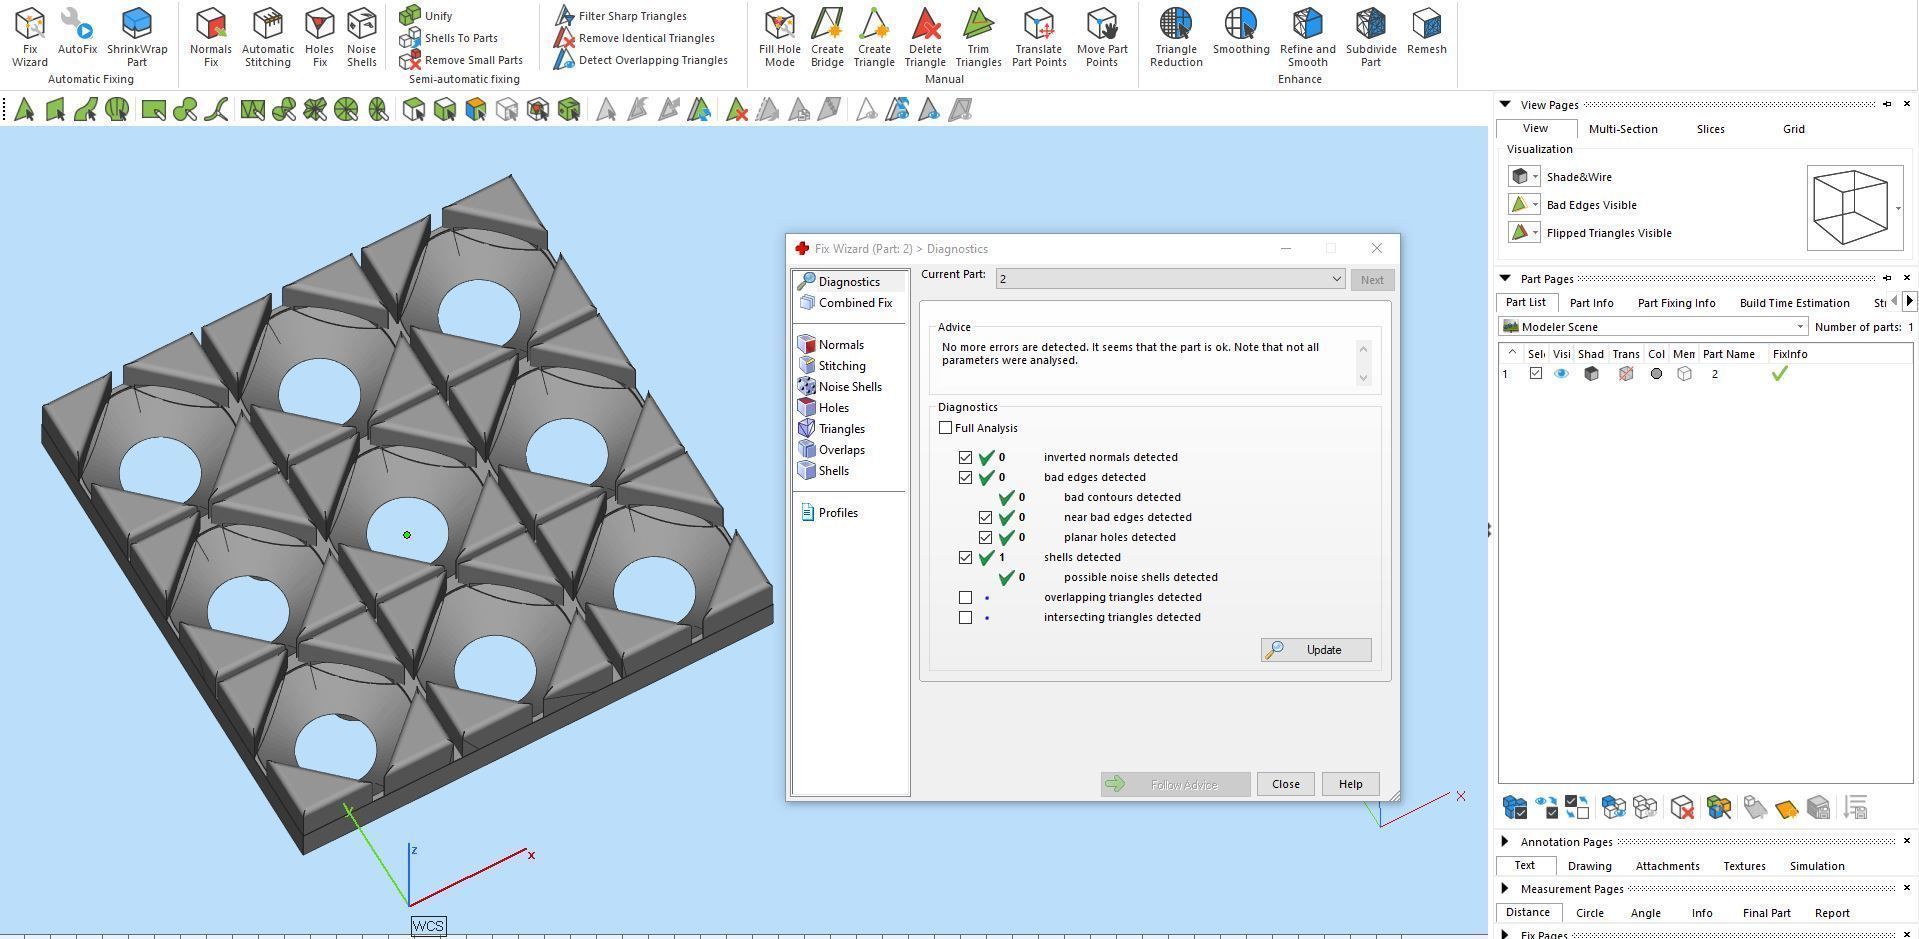Viewport: 1919px width, 939px height.
Task: Apply the Normals Fix tool
Action: tap(211, 37)
